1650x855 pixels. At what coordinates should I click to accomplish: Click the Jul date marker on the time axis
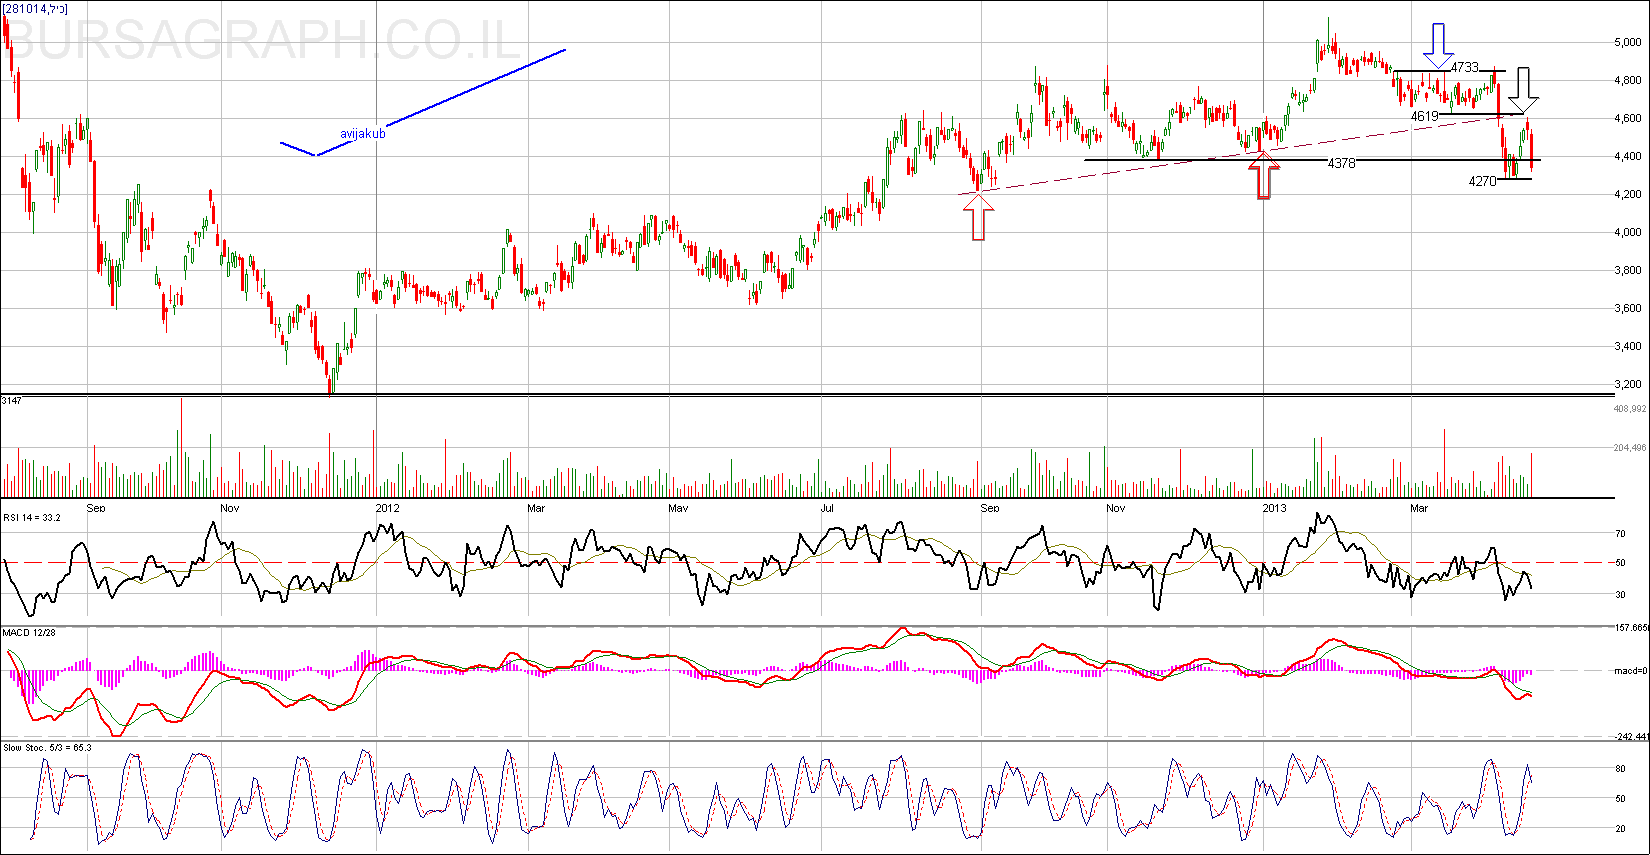827,508
